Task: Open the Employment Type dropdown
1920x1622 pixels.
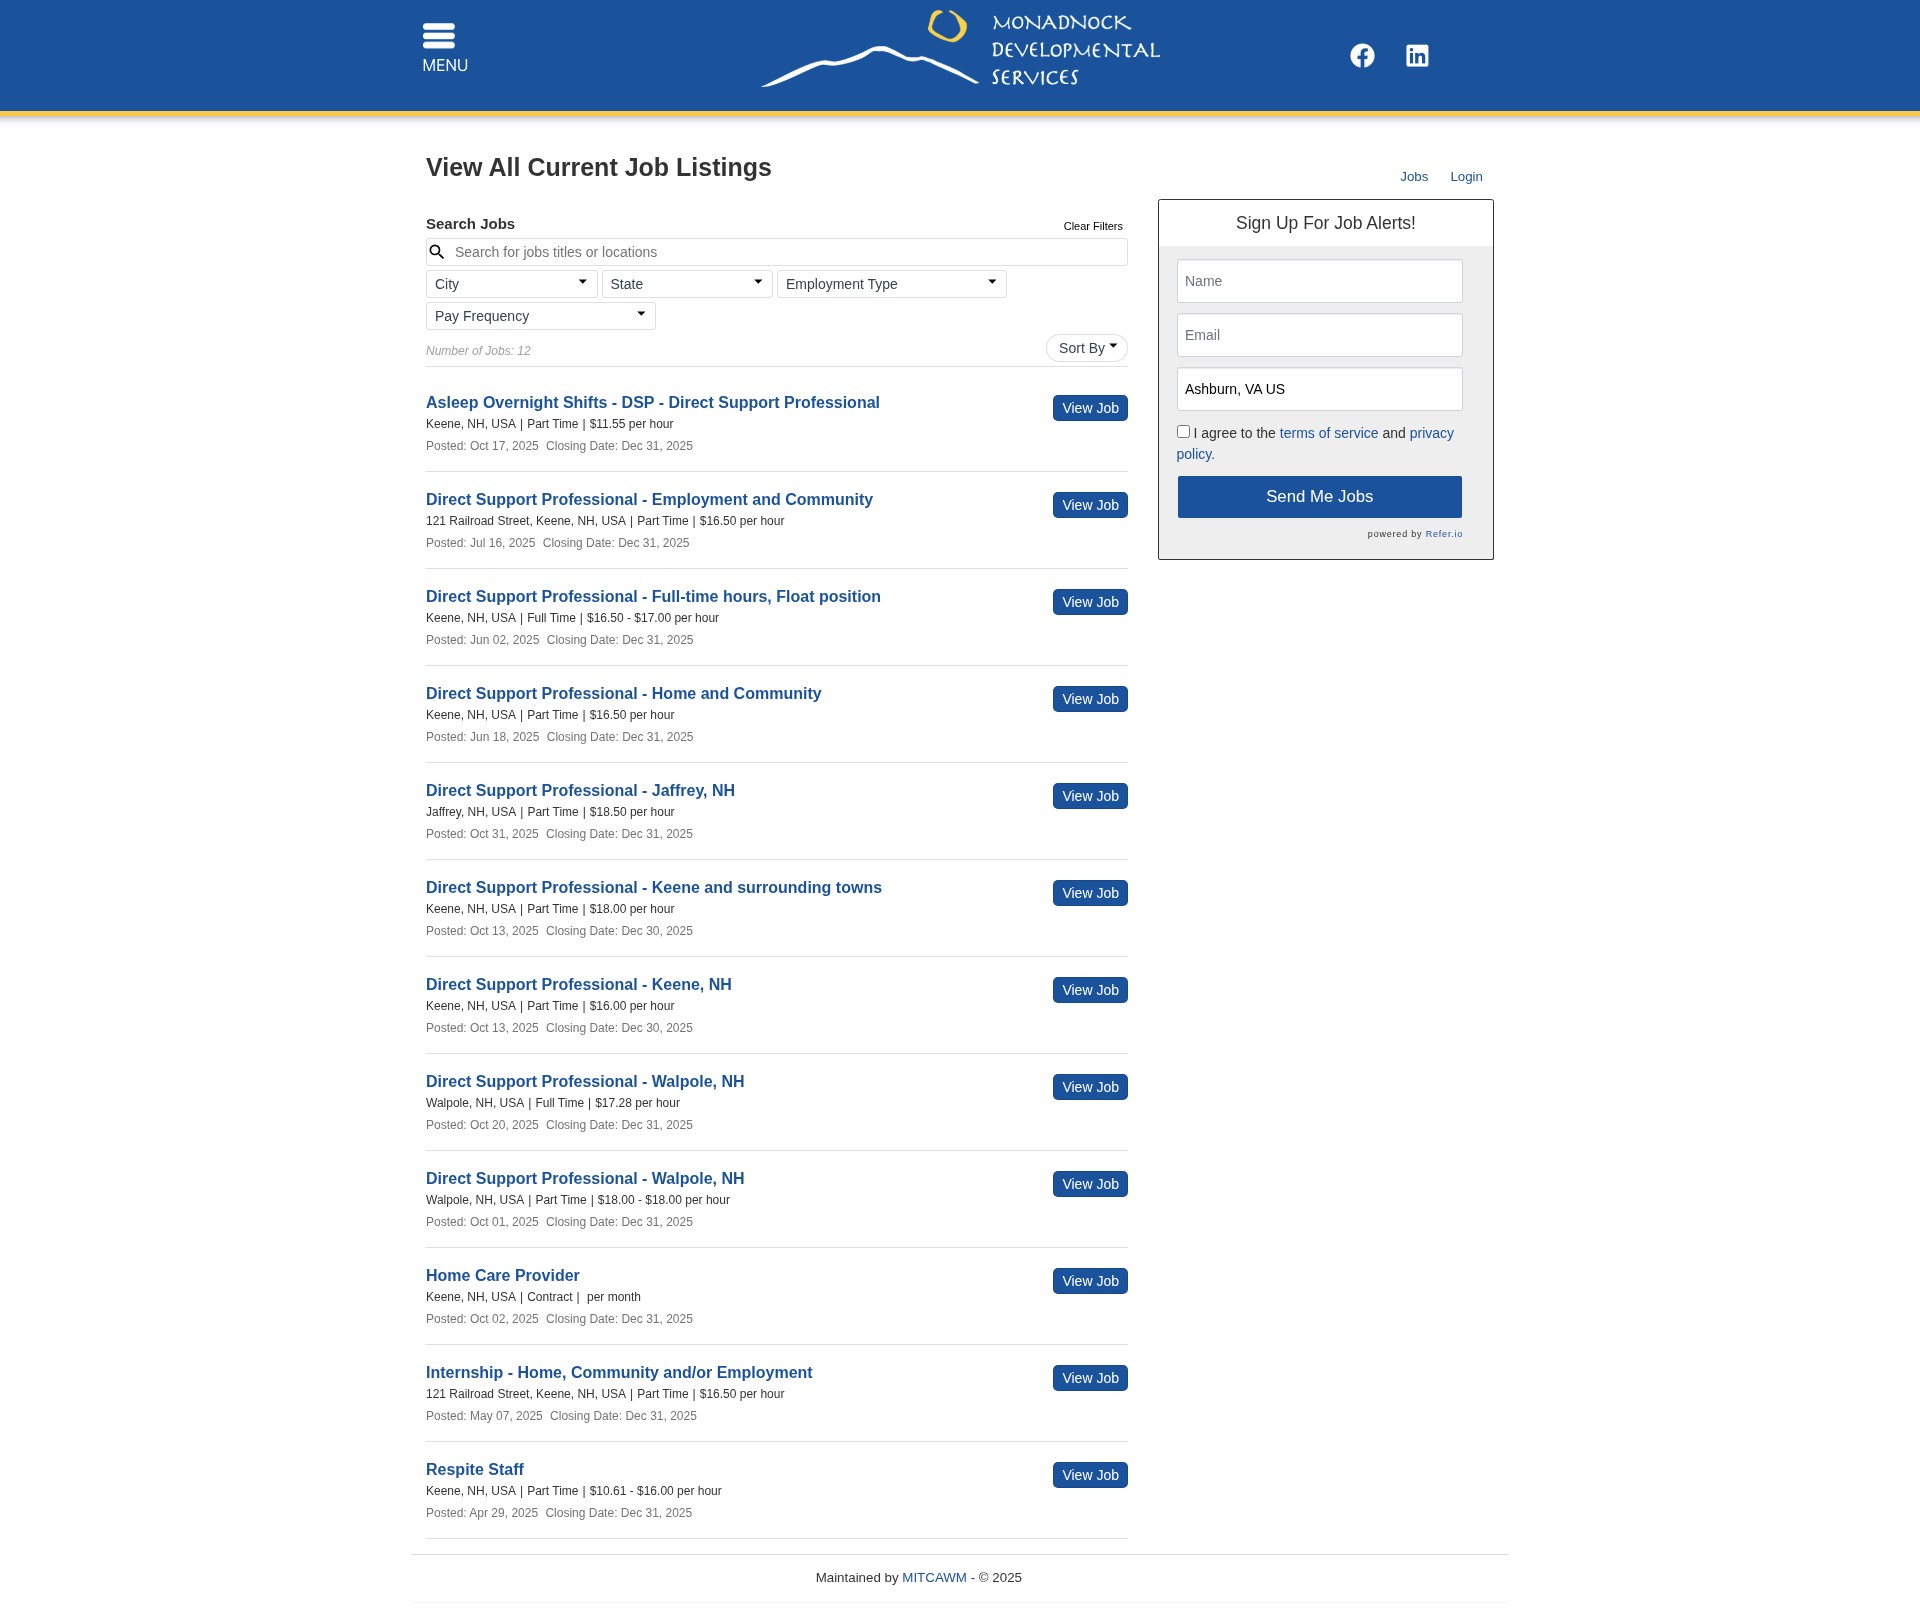Action: 891,284
